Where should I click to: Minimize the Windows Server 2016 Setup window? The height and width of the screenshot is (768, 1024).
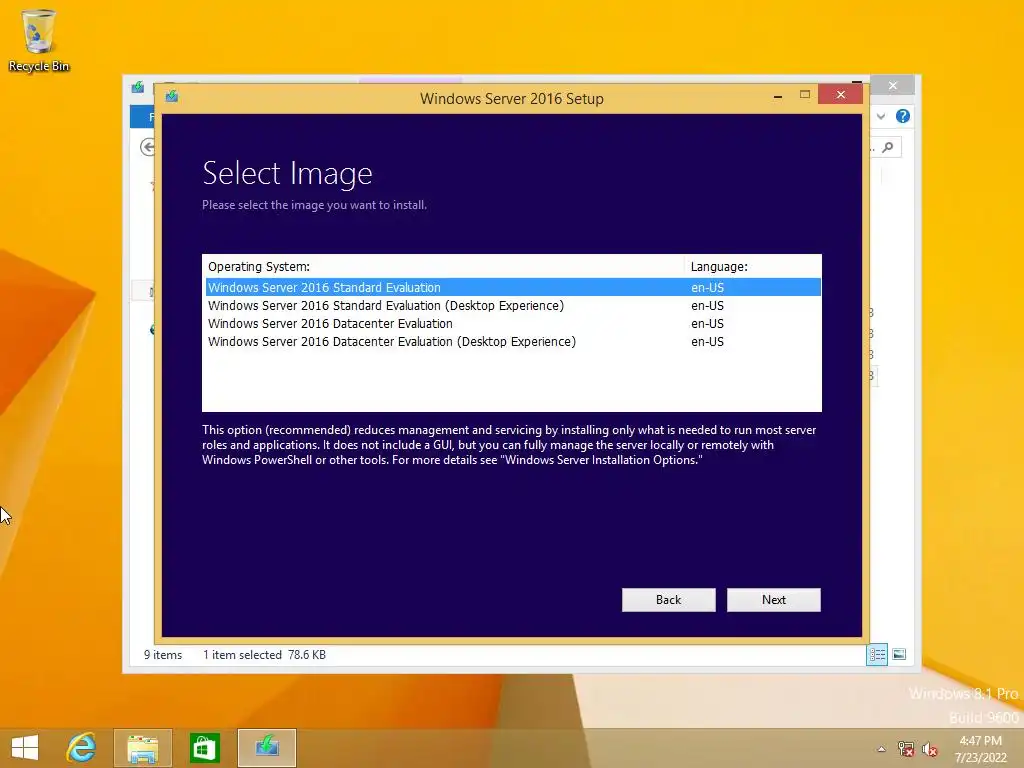(x=777, y=95)
